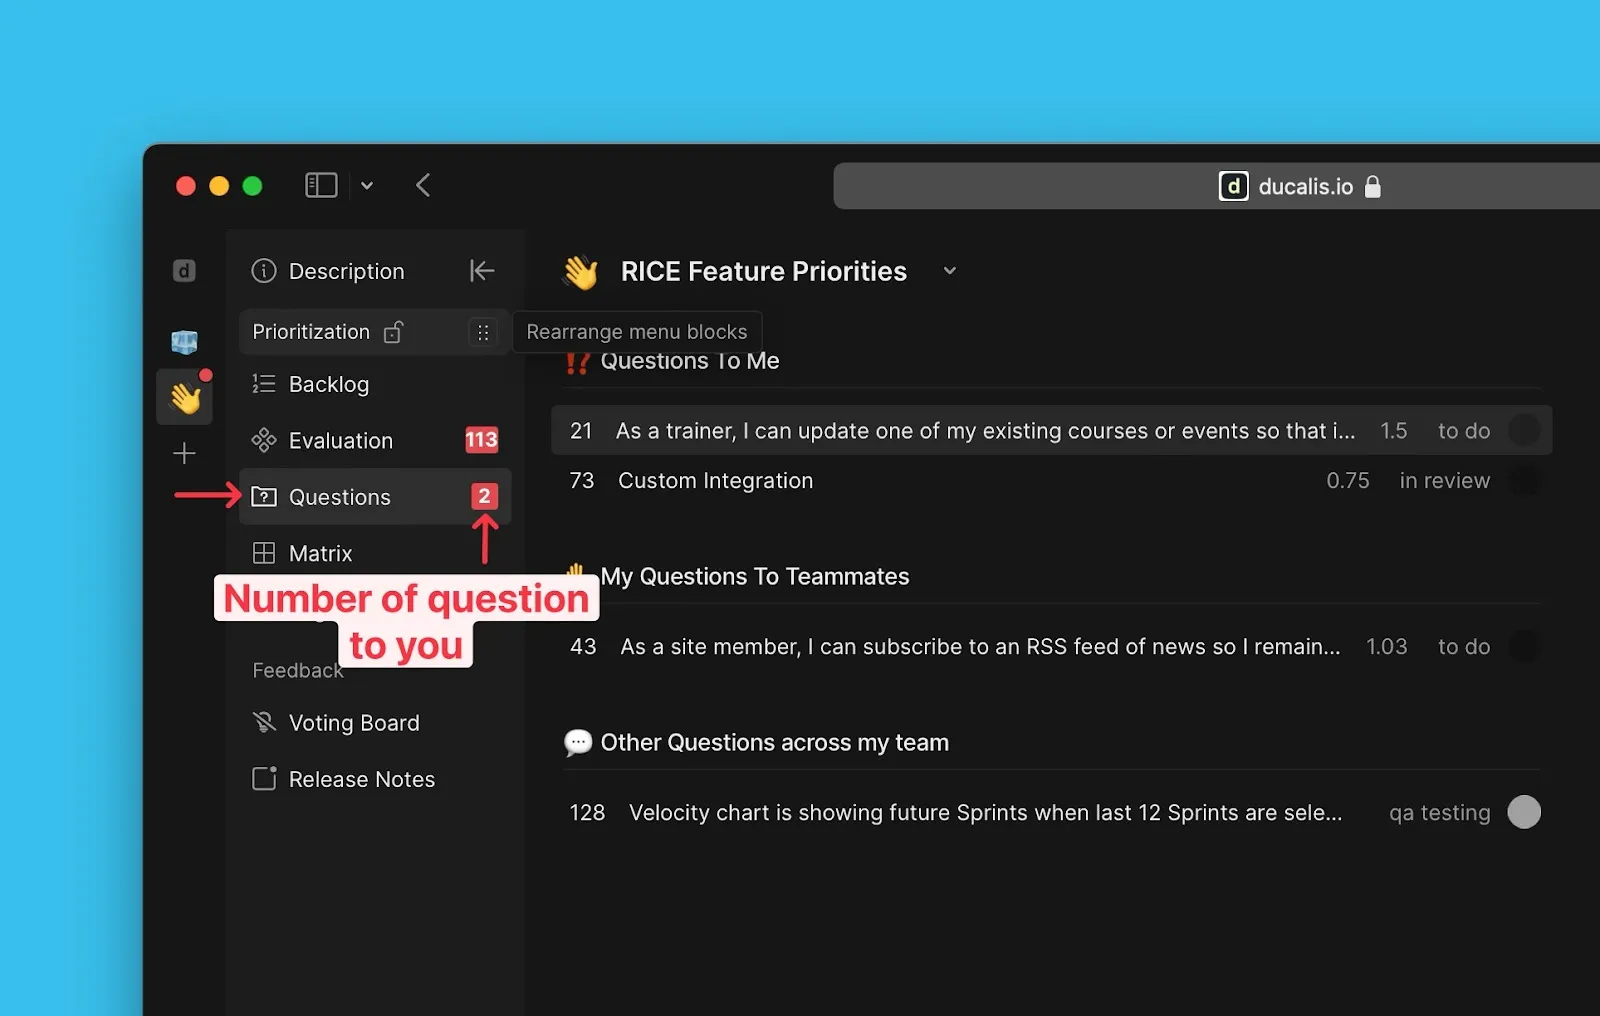This screenshot has width=1600, height=1016.
Task: Open Release Notes page
Action: click(x=361, y=780)
